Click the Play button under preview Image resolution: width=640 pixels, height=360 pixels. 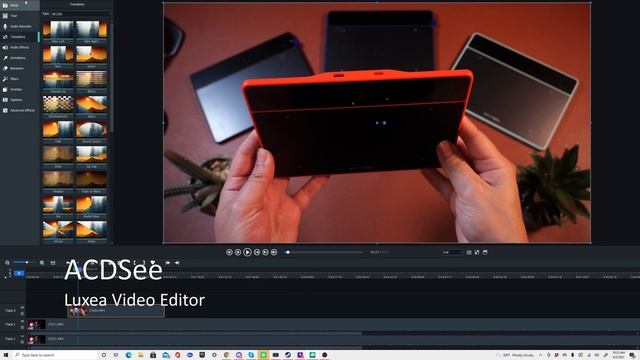tap(247, 253)
